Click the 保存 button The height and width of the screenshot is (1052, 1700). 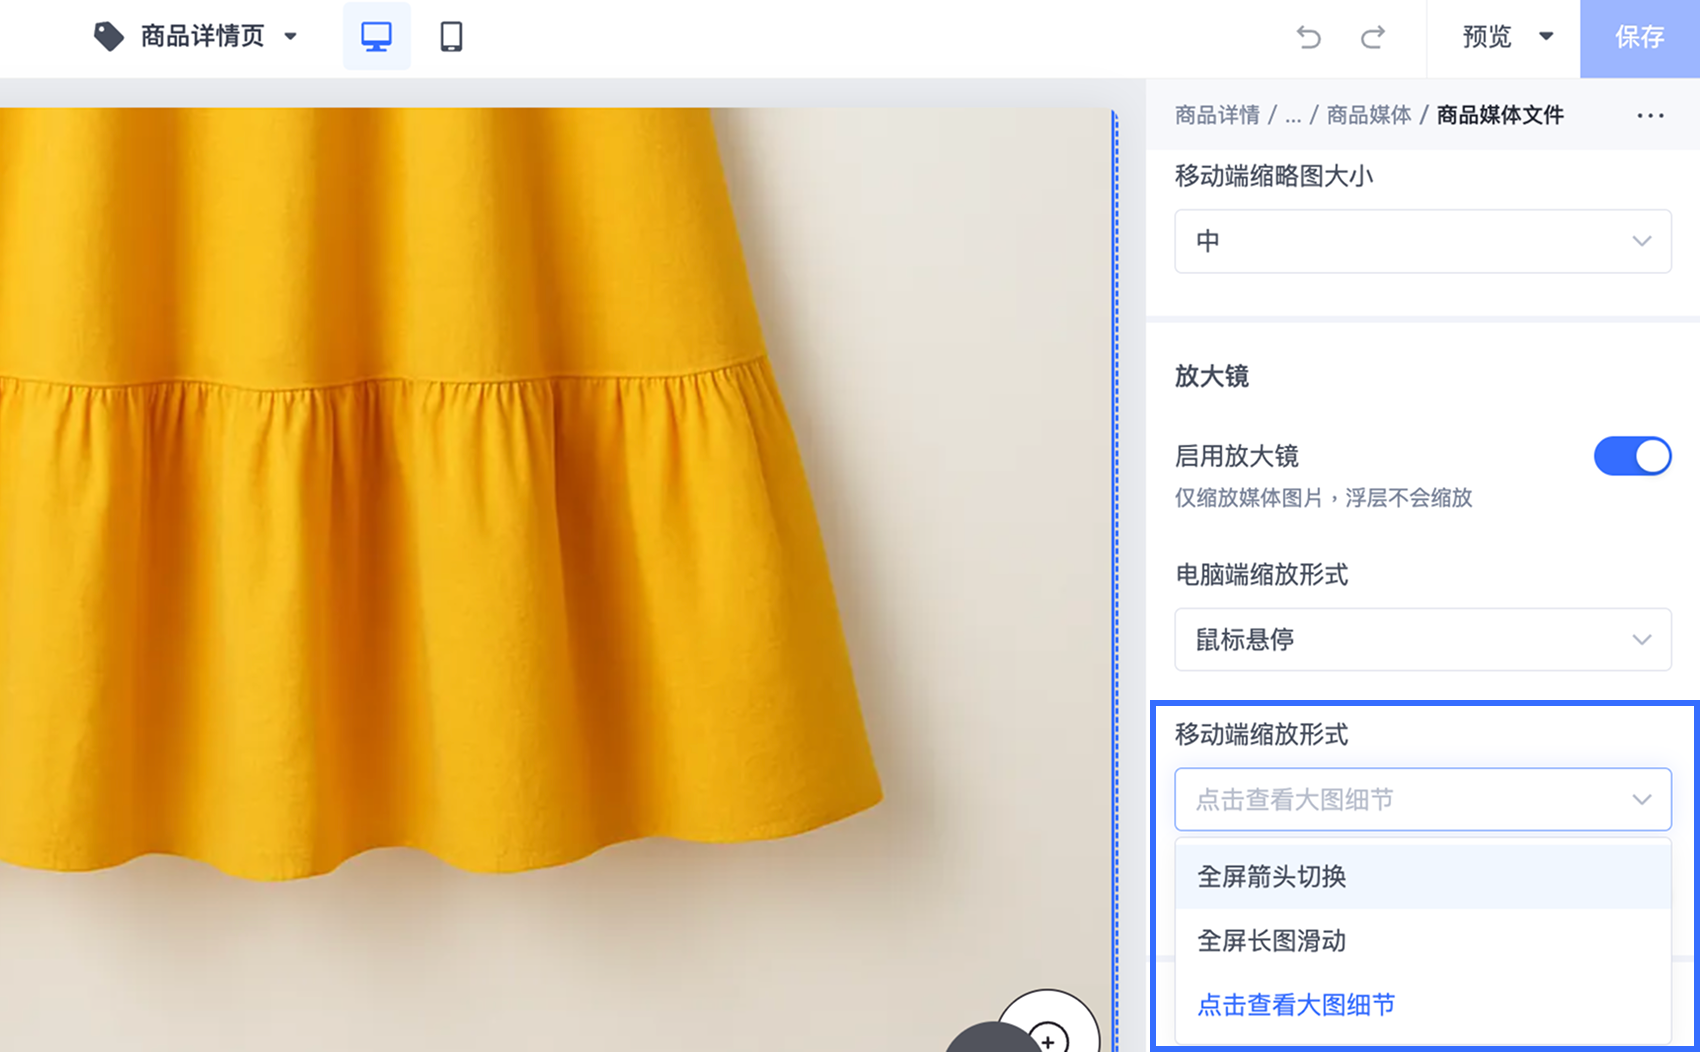click(1639, 38)
